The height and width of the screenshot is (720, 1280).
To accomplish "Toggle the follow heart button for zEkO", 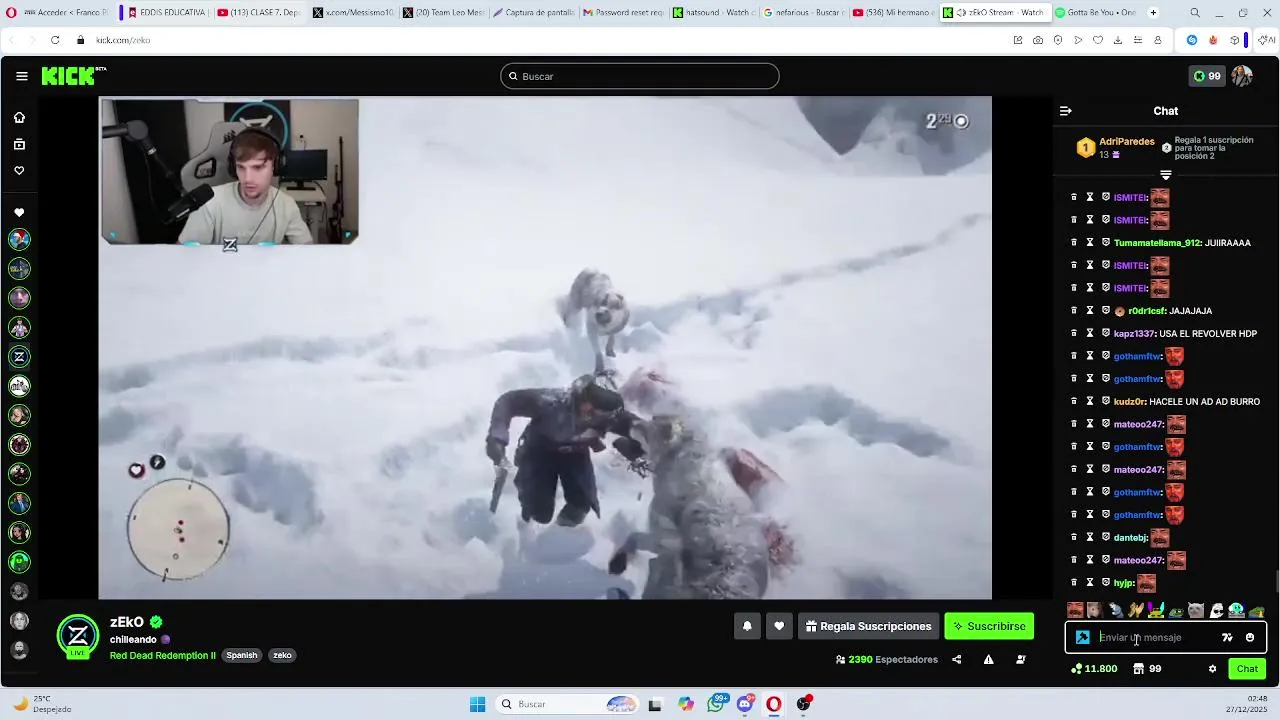I will pyautogui.click(x=779, y=626).
